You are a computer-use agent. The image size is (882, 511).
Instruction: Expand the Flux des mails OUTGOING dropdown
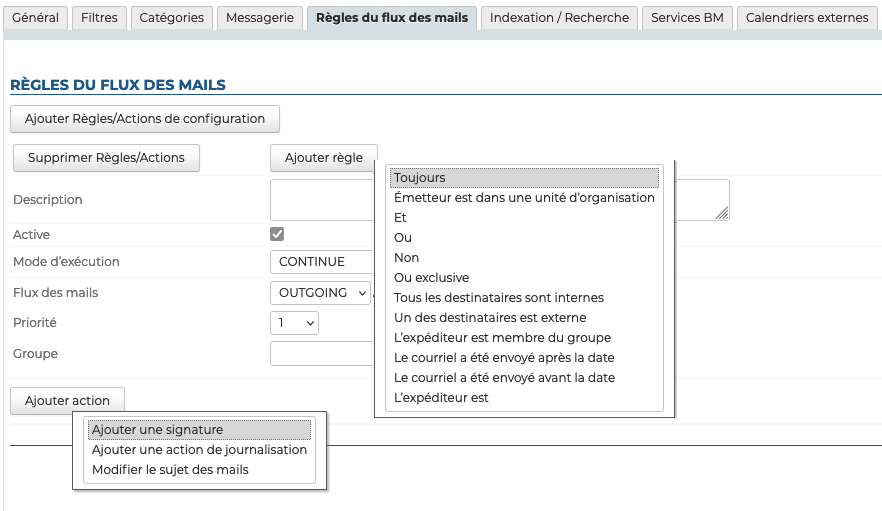320,293
